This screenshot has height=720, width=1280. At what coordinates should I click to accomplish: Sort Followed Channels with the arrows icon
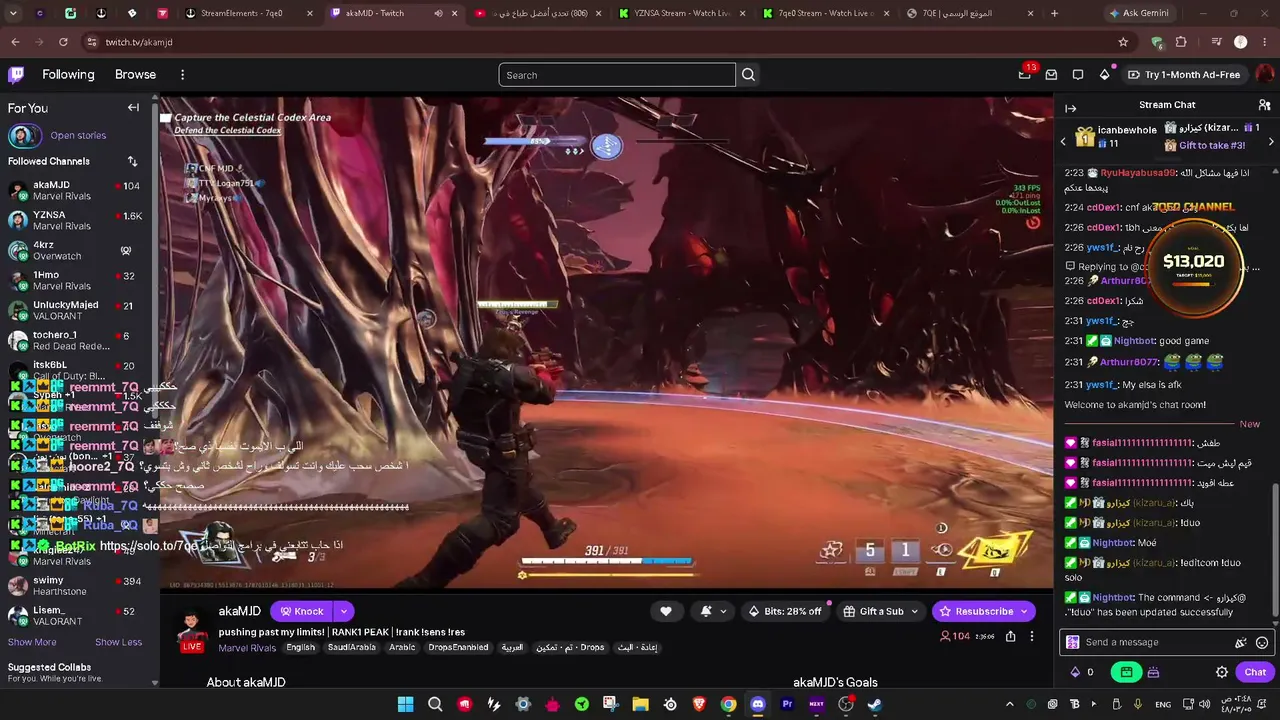coord(132,161)
